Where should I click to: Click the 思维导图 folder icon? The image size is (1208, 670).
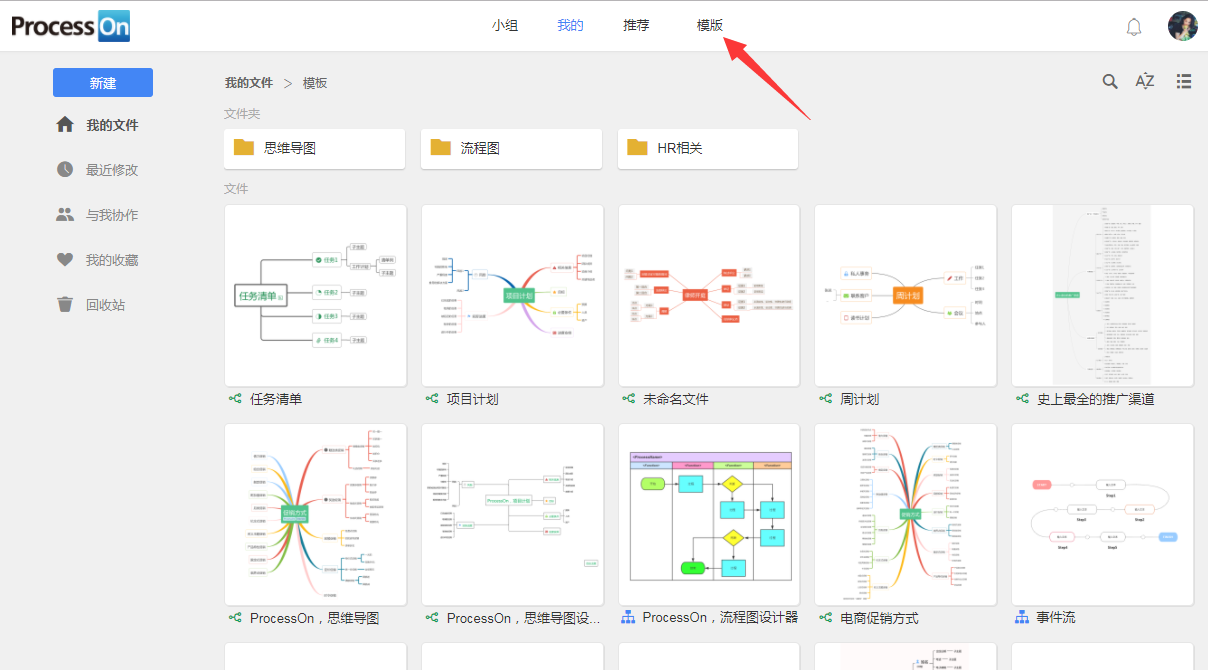pos(244,148)
